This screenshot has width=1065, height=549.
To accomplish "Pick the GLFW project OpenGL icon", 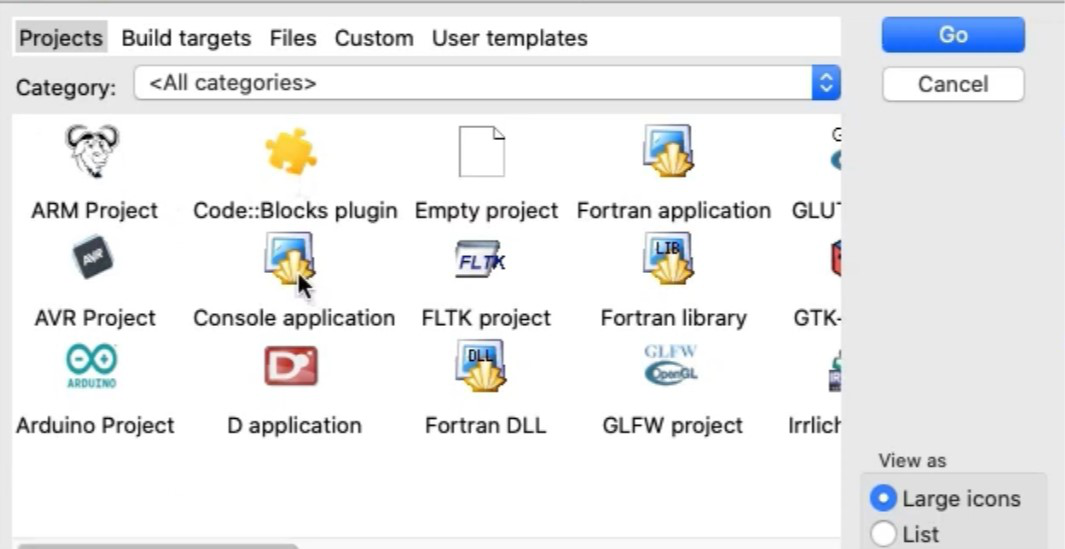I will pyautogui.click(x=670, y=366).
